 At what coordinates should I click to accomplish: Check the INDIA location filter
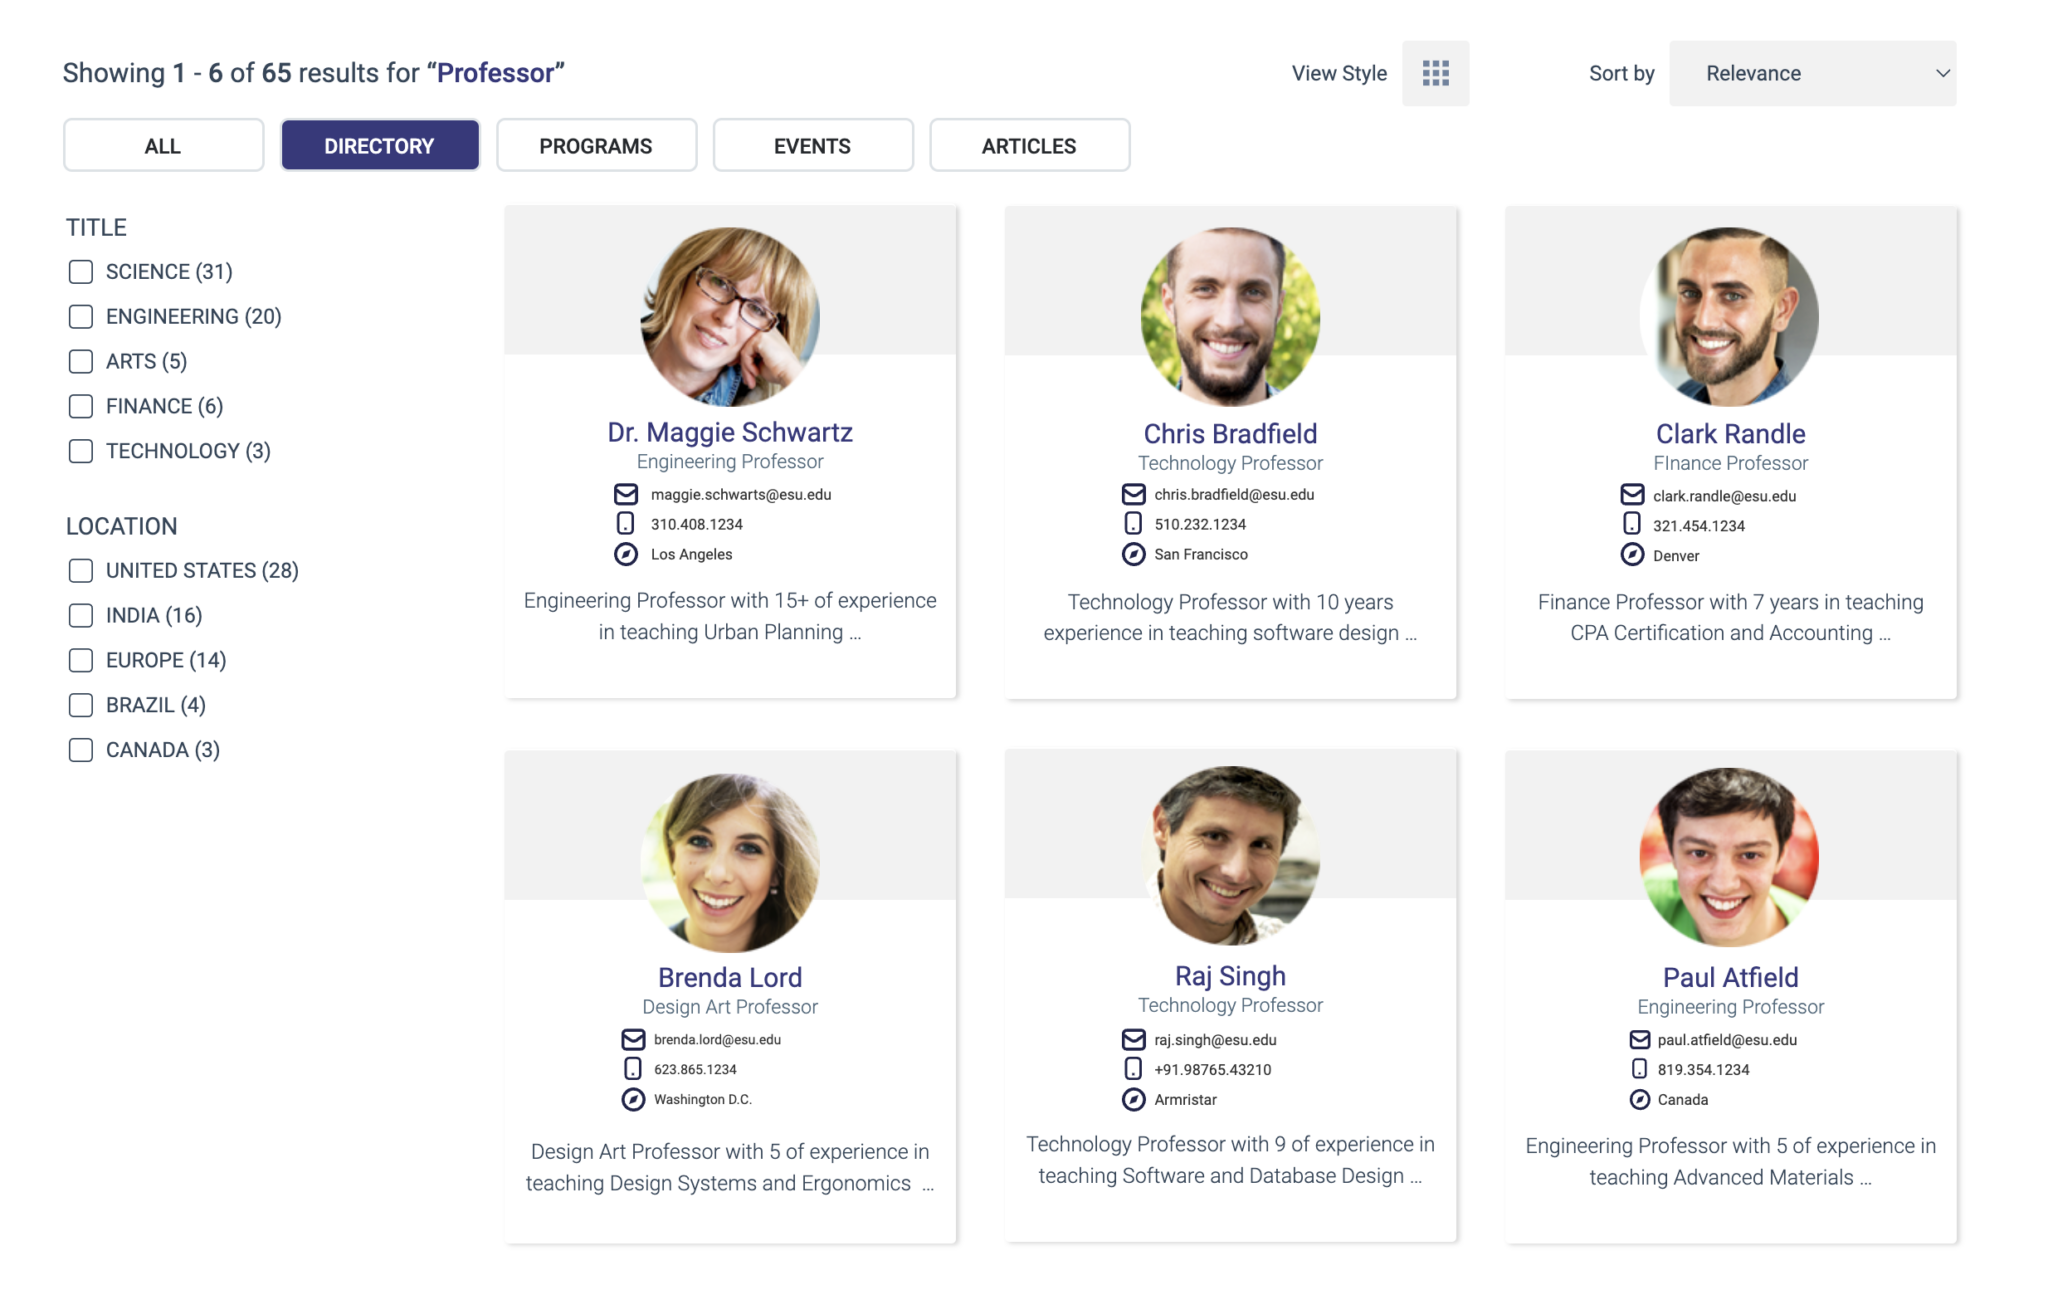pos(80,615)
